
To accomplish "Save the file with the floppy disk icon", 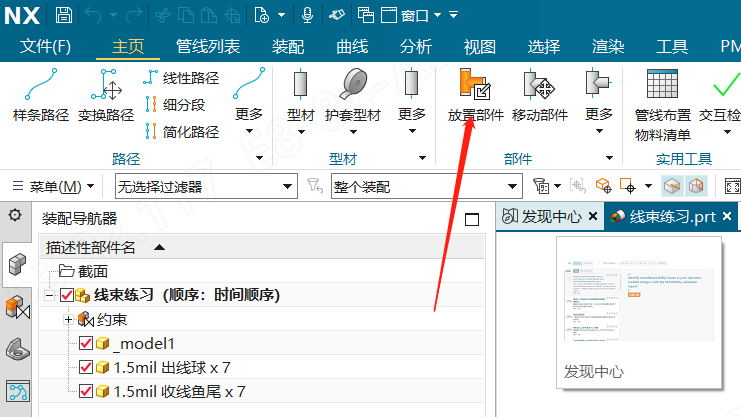I will point(64,15).
